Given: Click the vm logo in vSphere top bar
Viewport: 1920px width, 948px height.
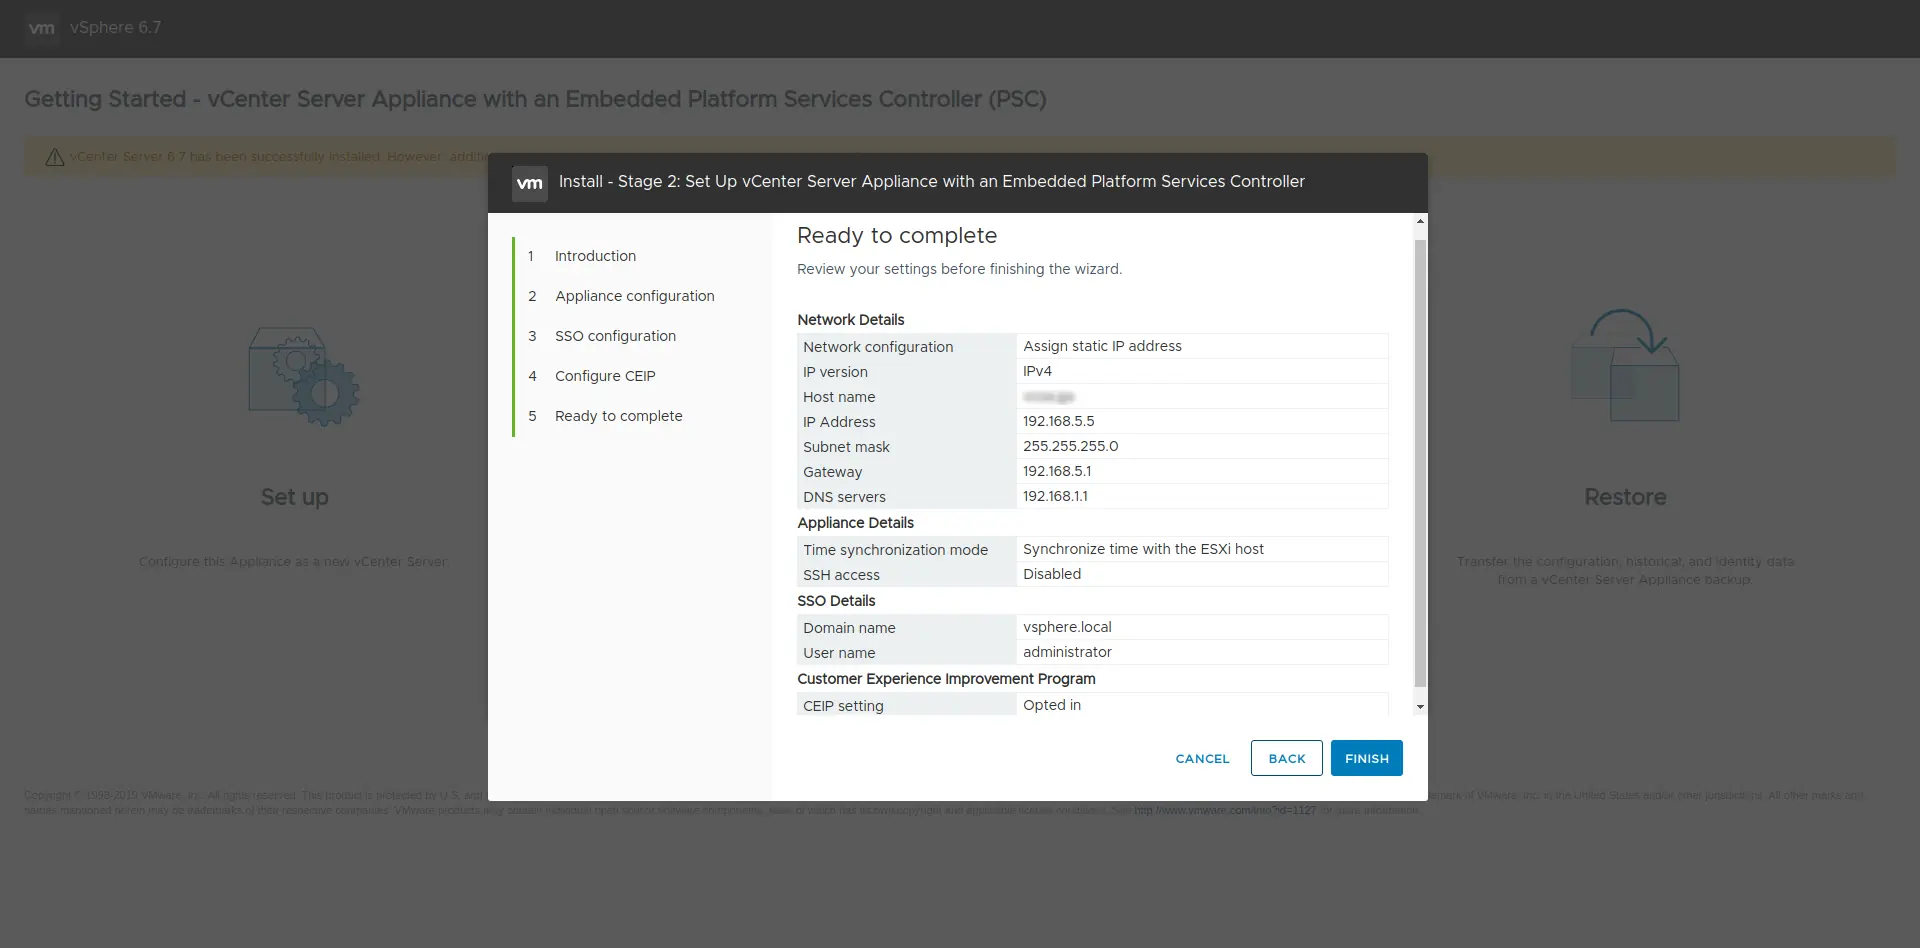Looking at the screenshot, I should [x=42, y=28].
